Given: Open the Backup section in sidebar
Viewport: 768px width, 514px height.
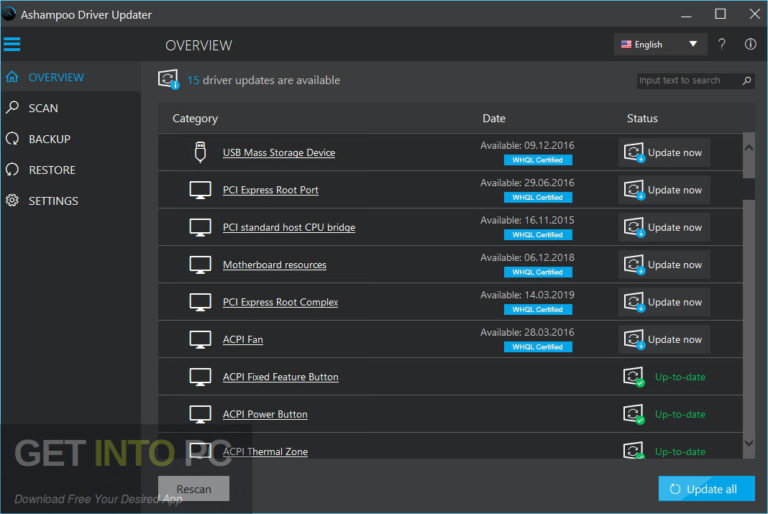Looking at the screenshot, I should tap(71, 139).
